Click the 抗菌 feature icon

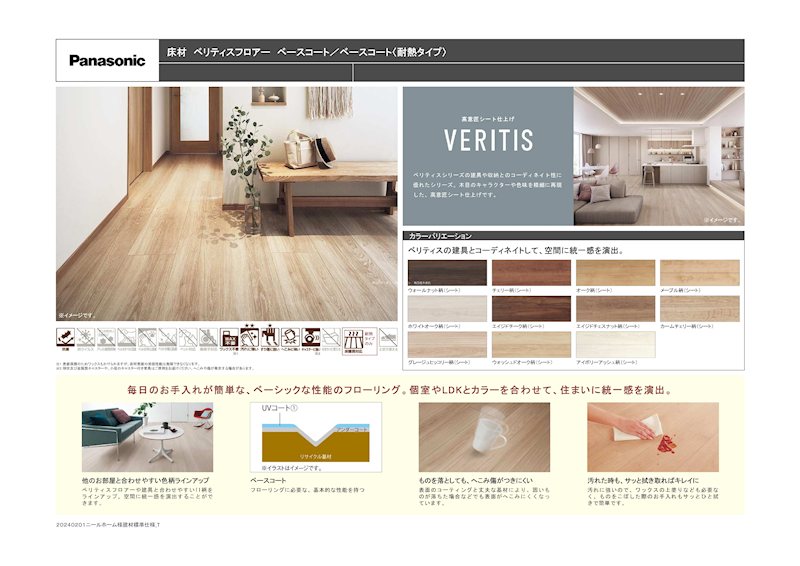click(65, 340)
